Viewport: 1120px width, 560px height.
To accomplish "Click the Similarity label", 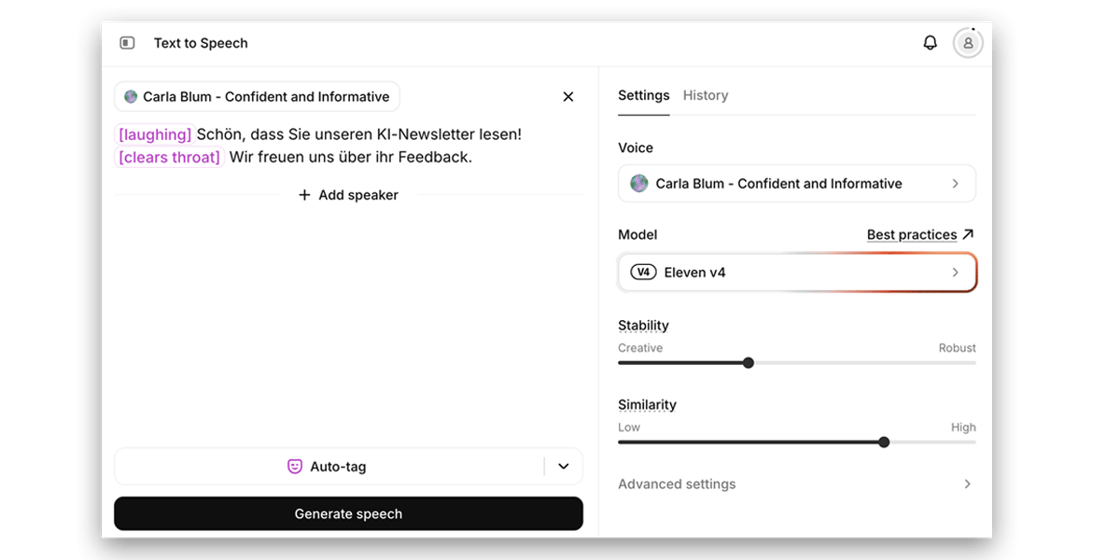I will (x=647, y=404).
